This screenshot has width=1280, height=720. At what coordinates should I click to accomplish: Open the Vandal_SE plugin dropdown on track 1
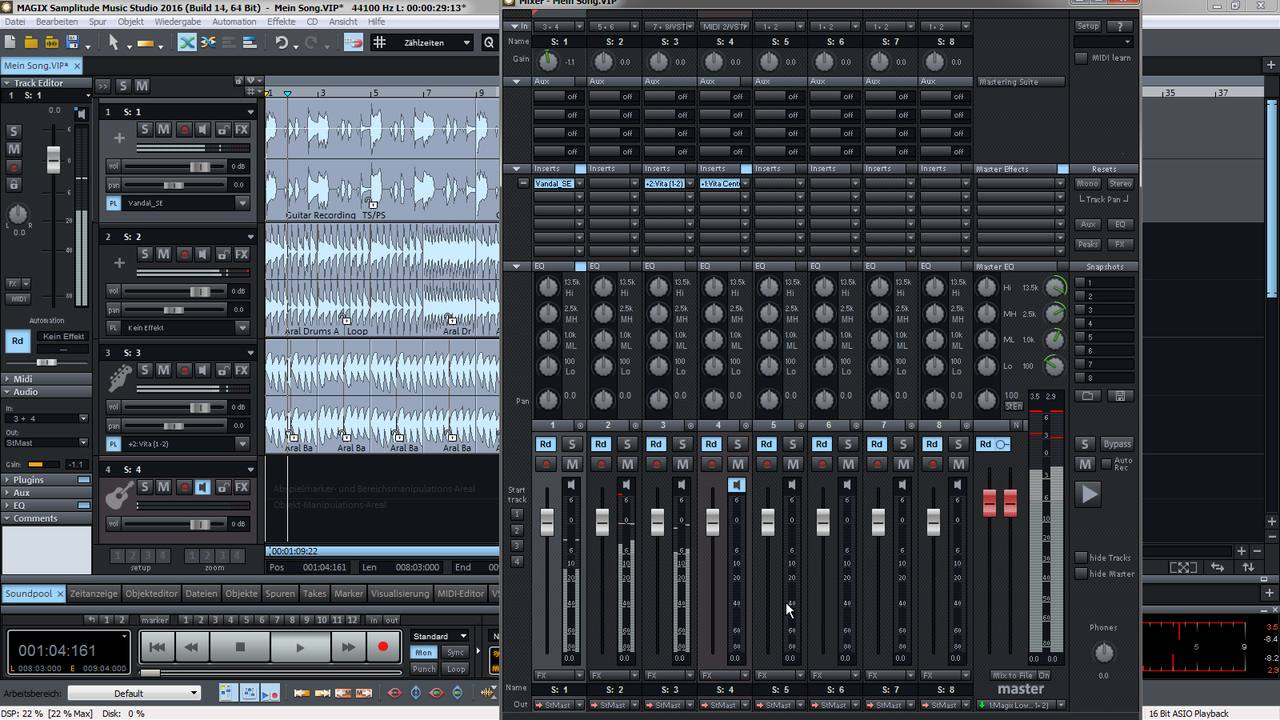pyautogui.click(x=242, y=203)
